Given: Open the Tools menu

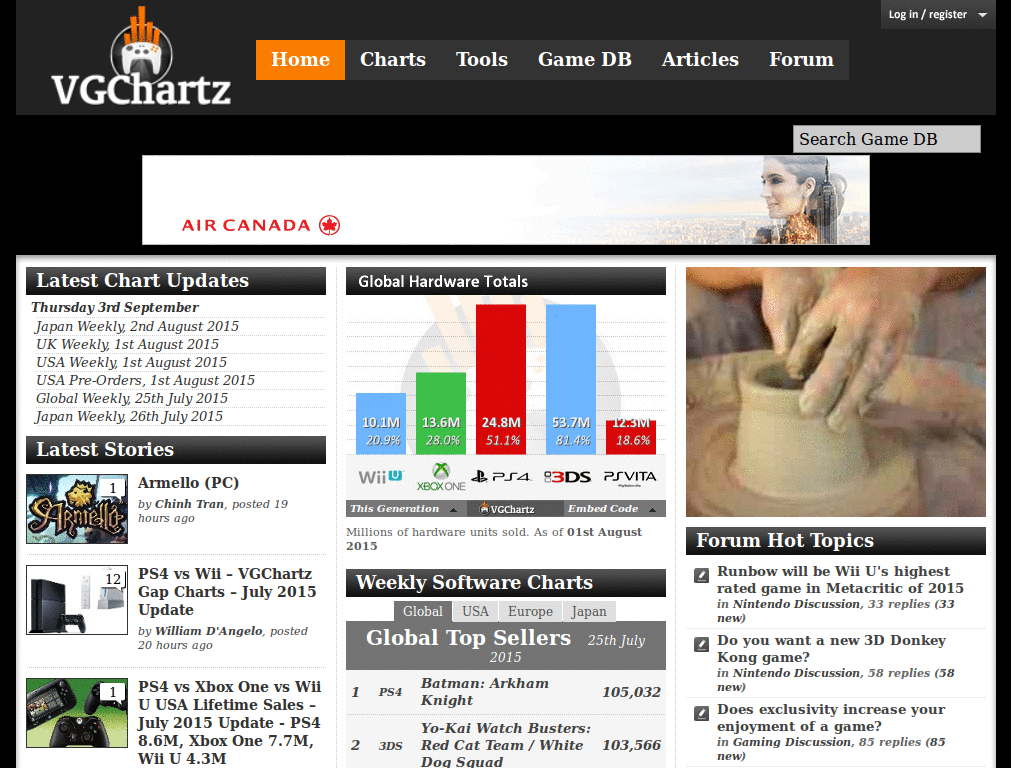Looking at the screenshot, I should click(x=481, y=60).
